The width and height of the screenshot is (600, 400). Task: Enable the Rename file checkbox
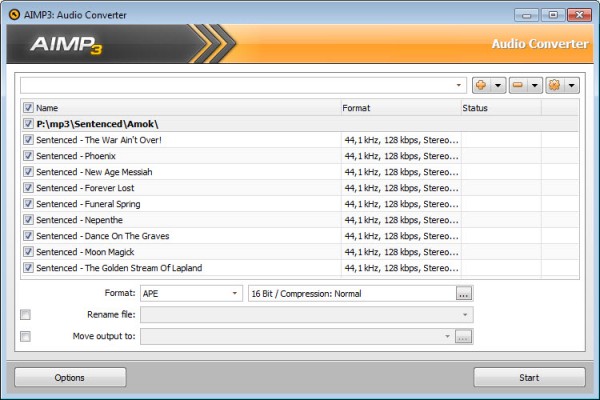coord(25,315)
